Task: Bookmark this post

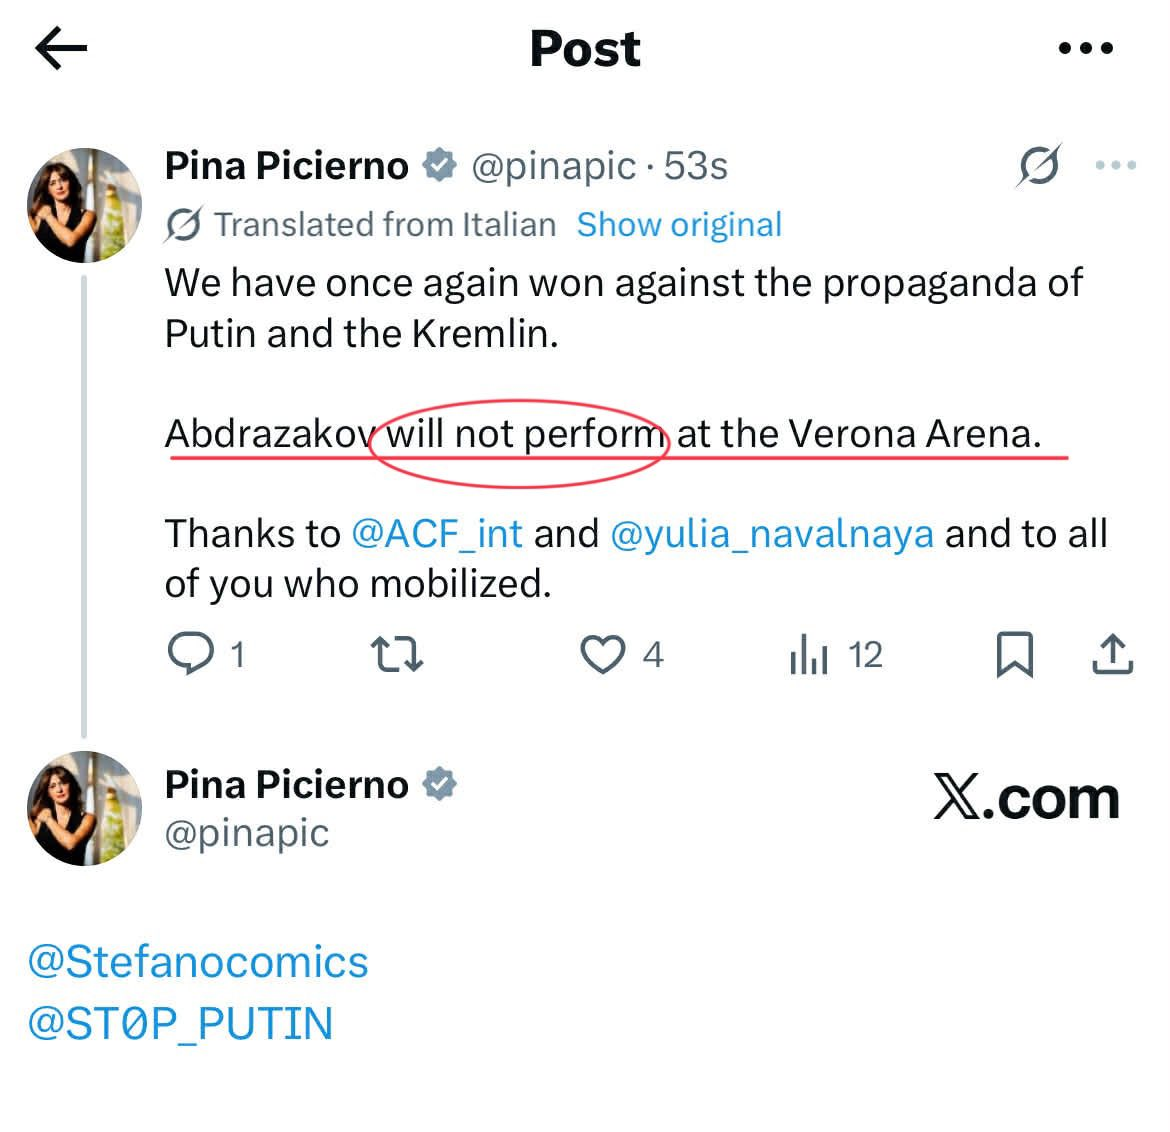Action: [x=1014, y=655]
